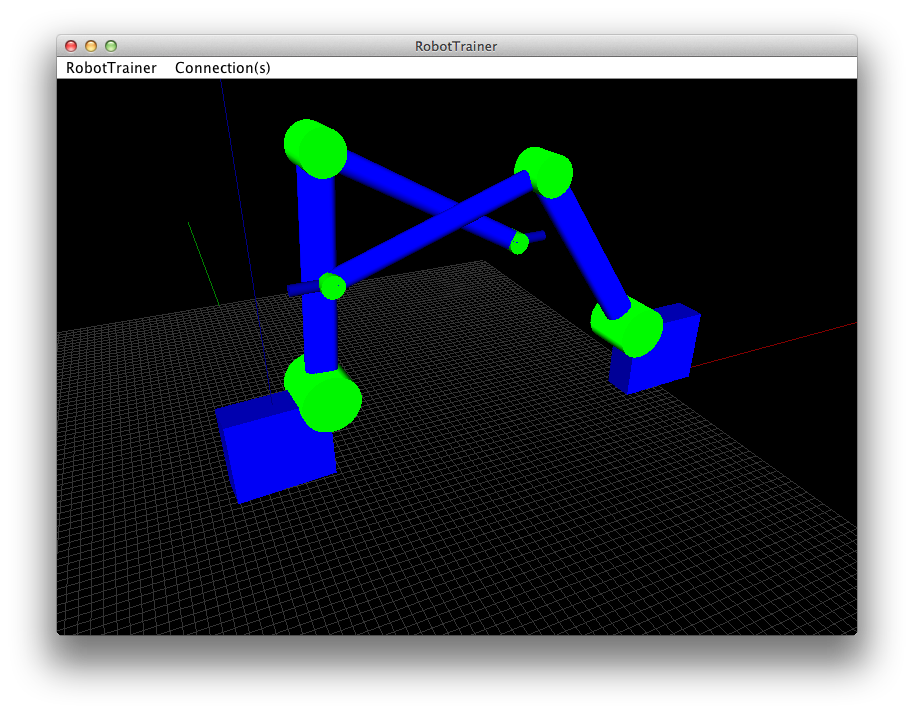The height and width of the screenshot is (714, 914).
Task: Open the Connection(s) menu
Action: [x=222, y=67]
